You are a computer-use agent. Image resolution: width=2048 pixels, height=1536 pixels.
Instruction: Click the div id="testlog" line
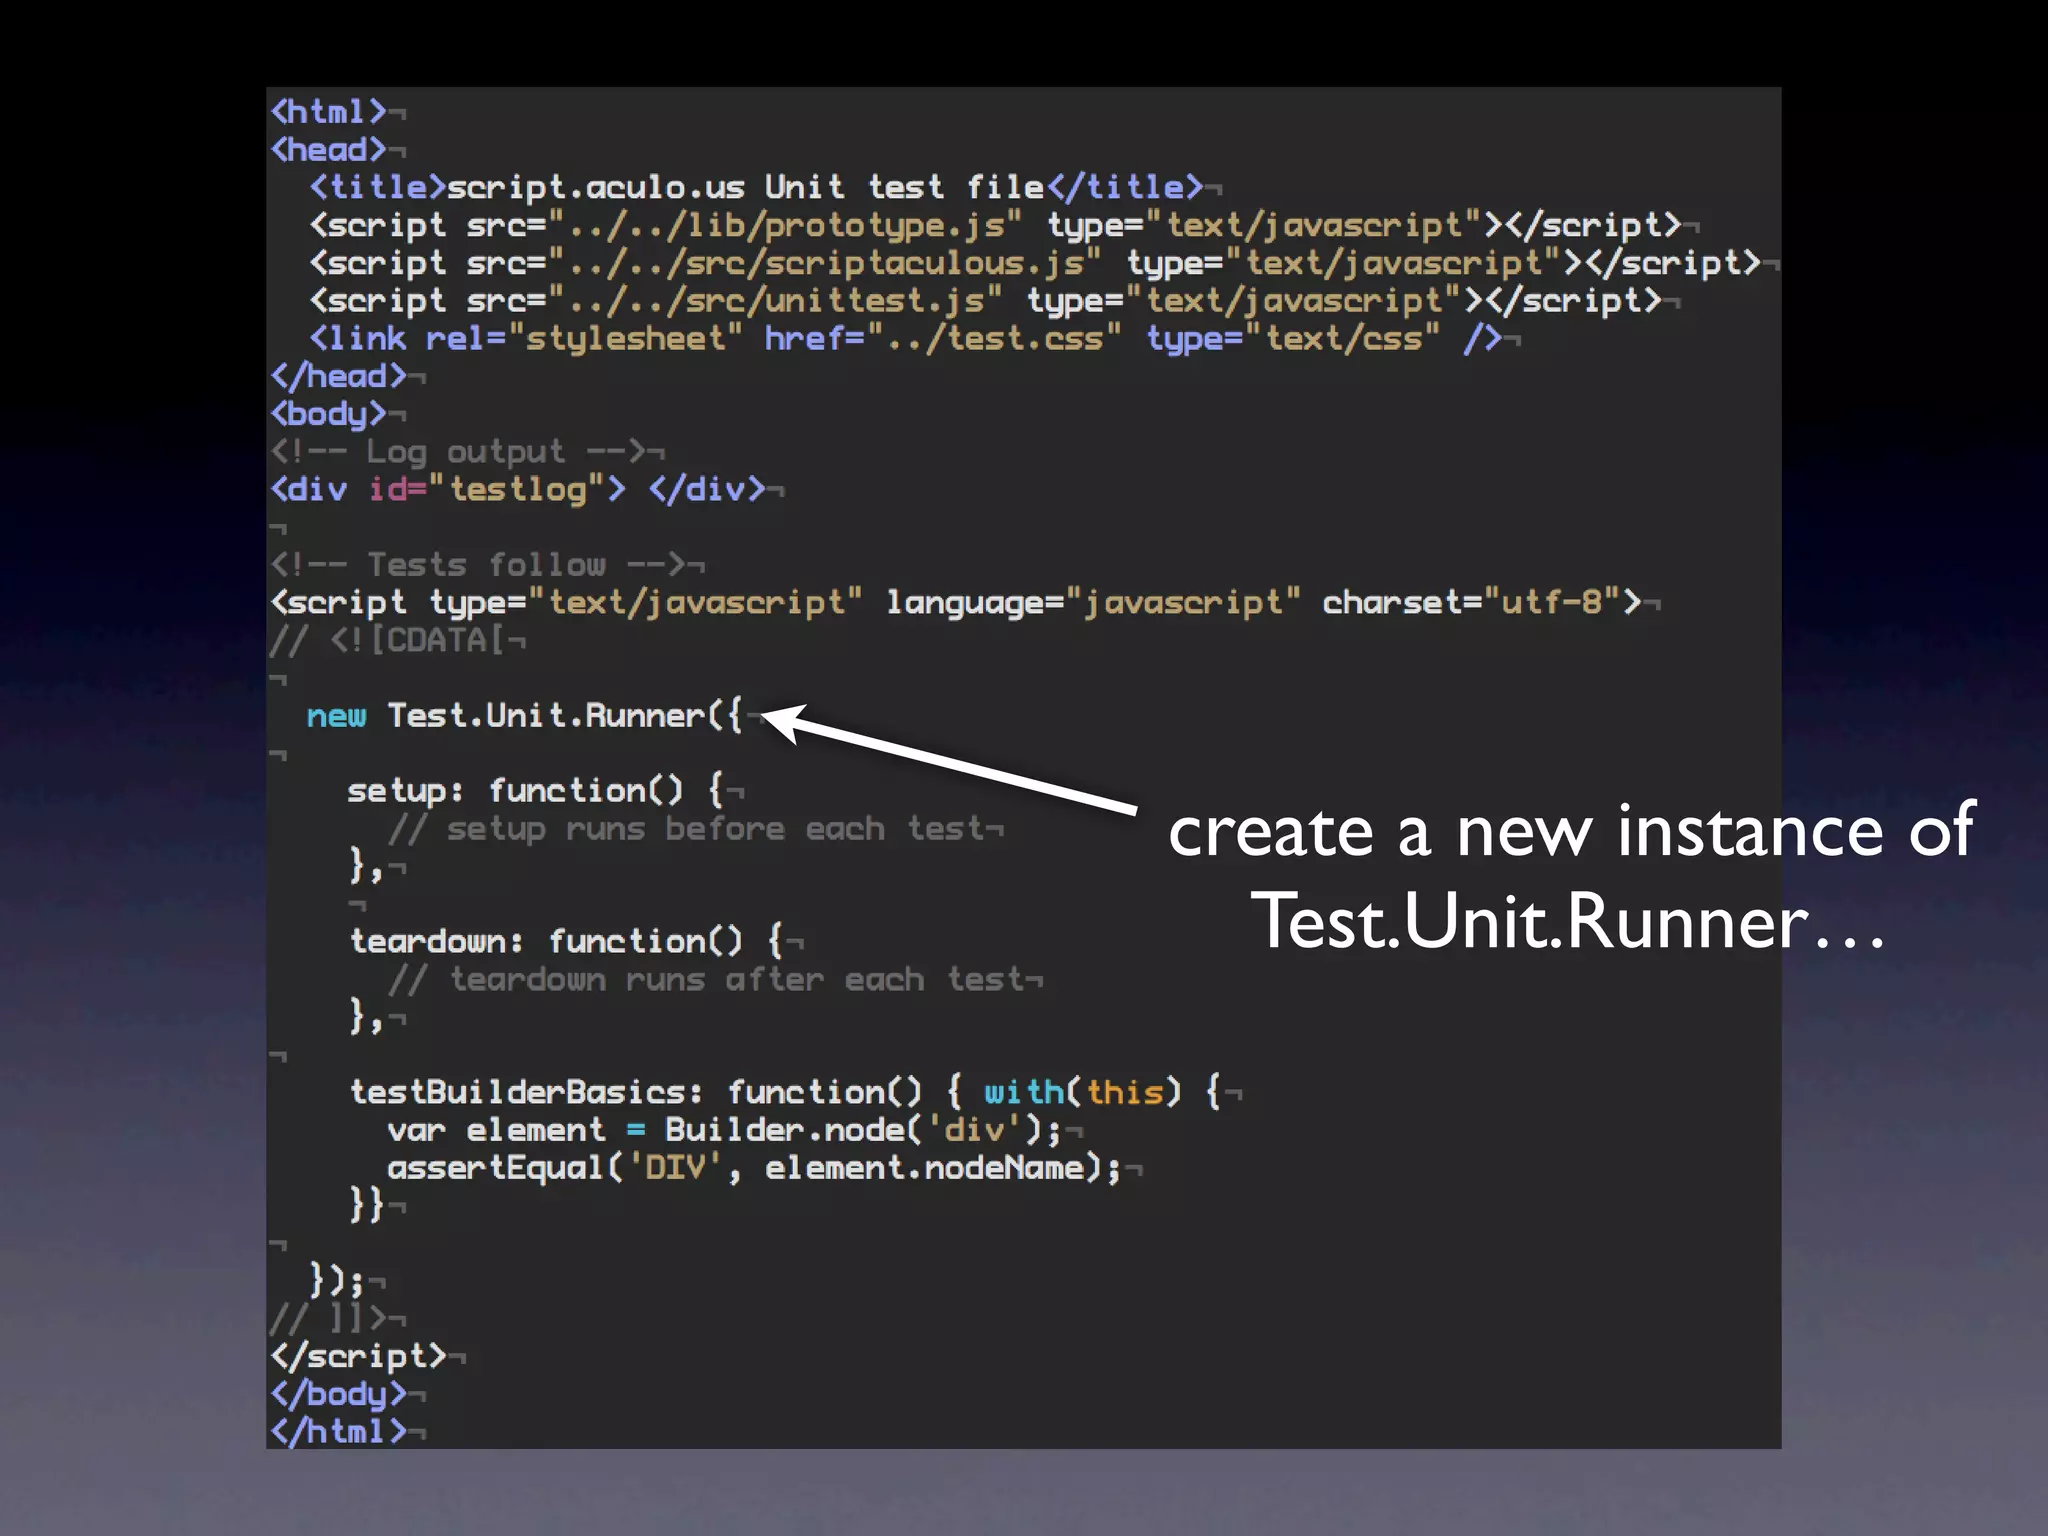point(518,489)
